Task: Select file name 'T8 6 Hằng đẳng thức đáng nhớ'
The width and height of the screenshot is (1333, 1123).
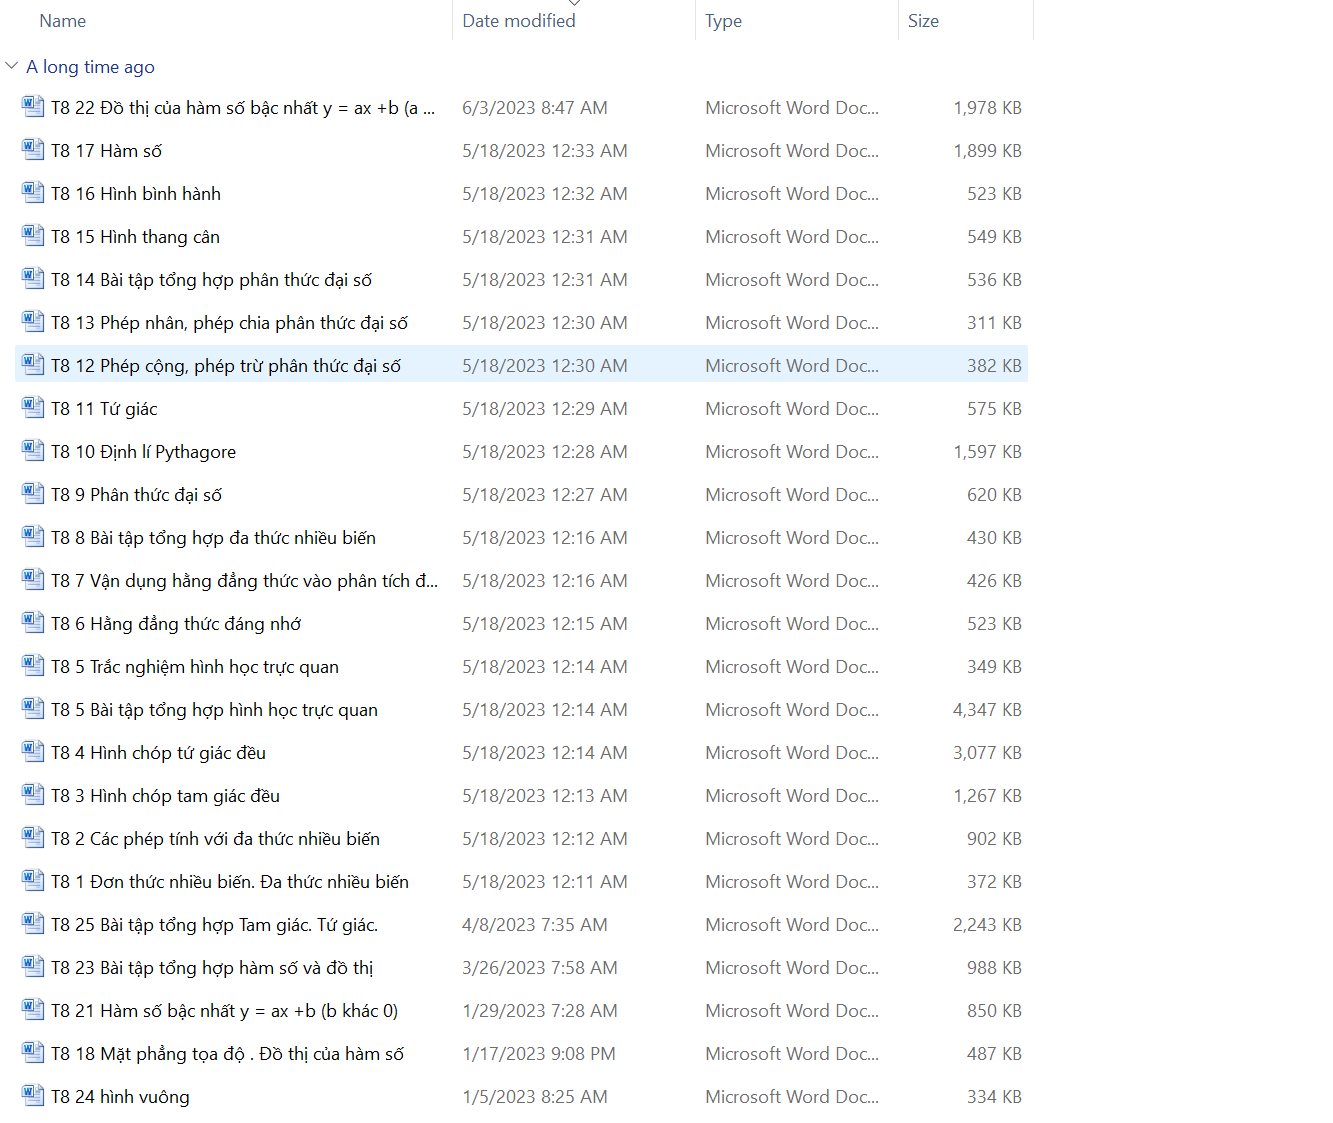Action: tap(176, 624)
